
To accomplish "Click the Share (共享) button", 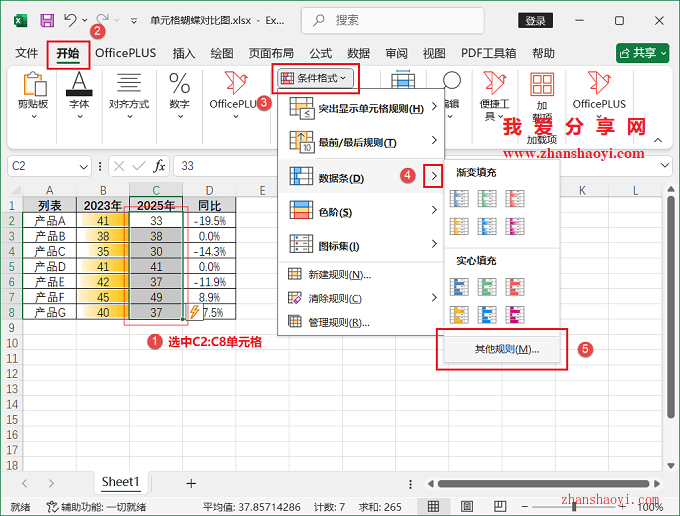I will [642, 53].
